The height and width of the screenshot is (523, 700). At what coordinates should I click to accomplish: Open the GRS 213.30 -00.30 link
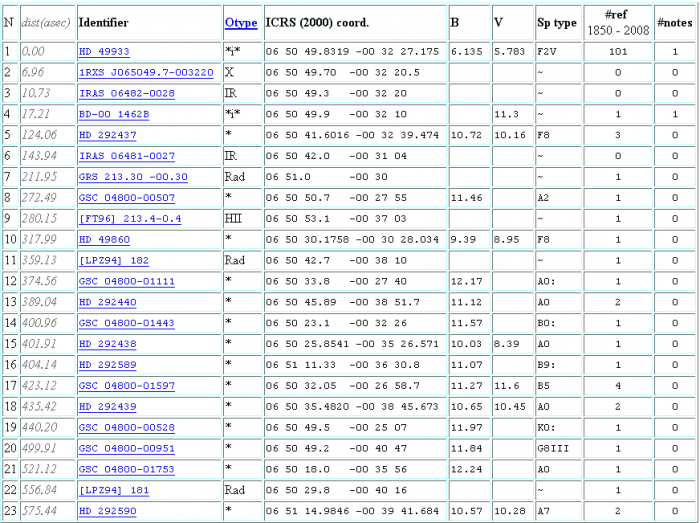click(x=133, y=177)
